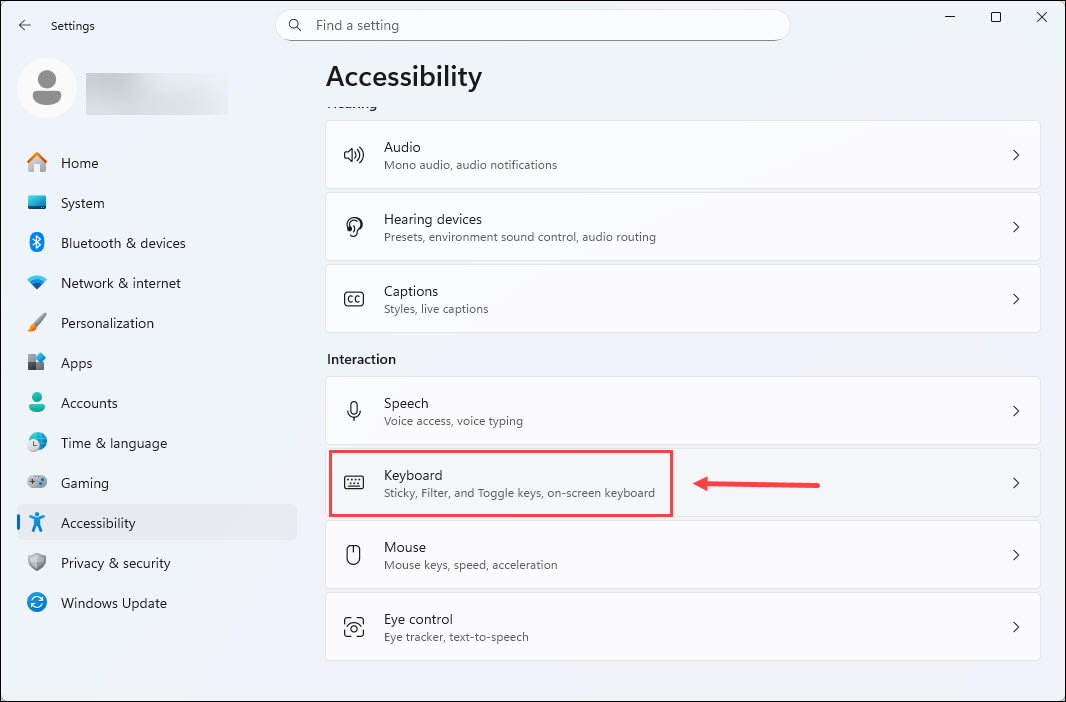Expand Eye control with its chevron
This screenshot has width=1066, height=702.
(1015, 627)
